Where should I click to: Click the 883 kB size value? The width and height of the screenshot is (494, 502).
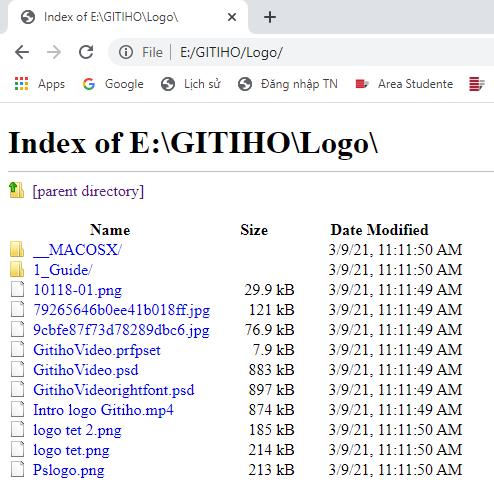coord(272,370)
